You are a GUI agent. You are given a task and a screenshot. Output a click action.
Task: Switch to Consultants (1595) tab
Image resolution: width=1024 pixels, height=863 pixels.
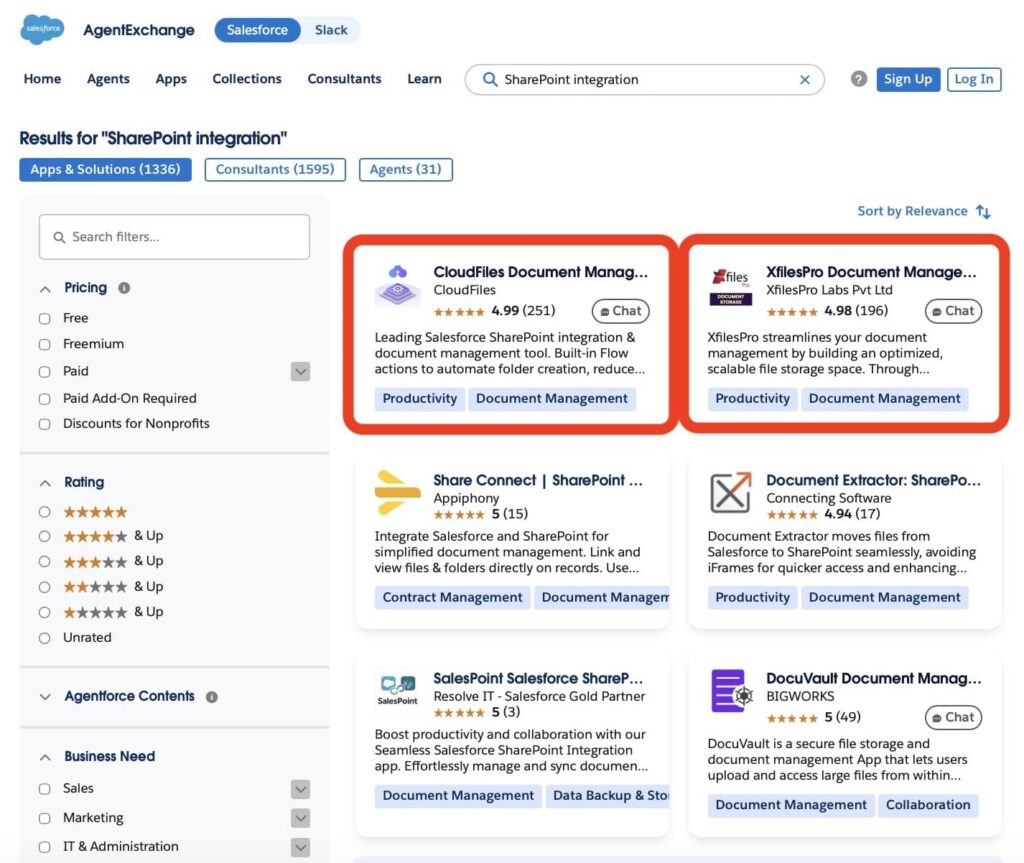(275, 170)
